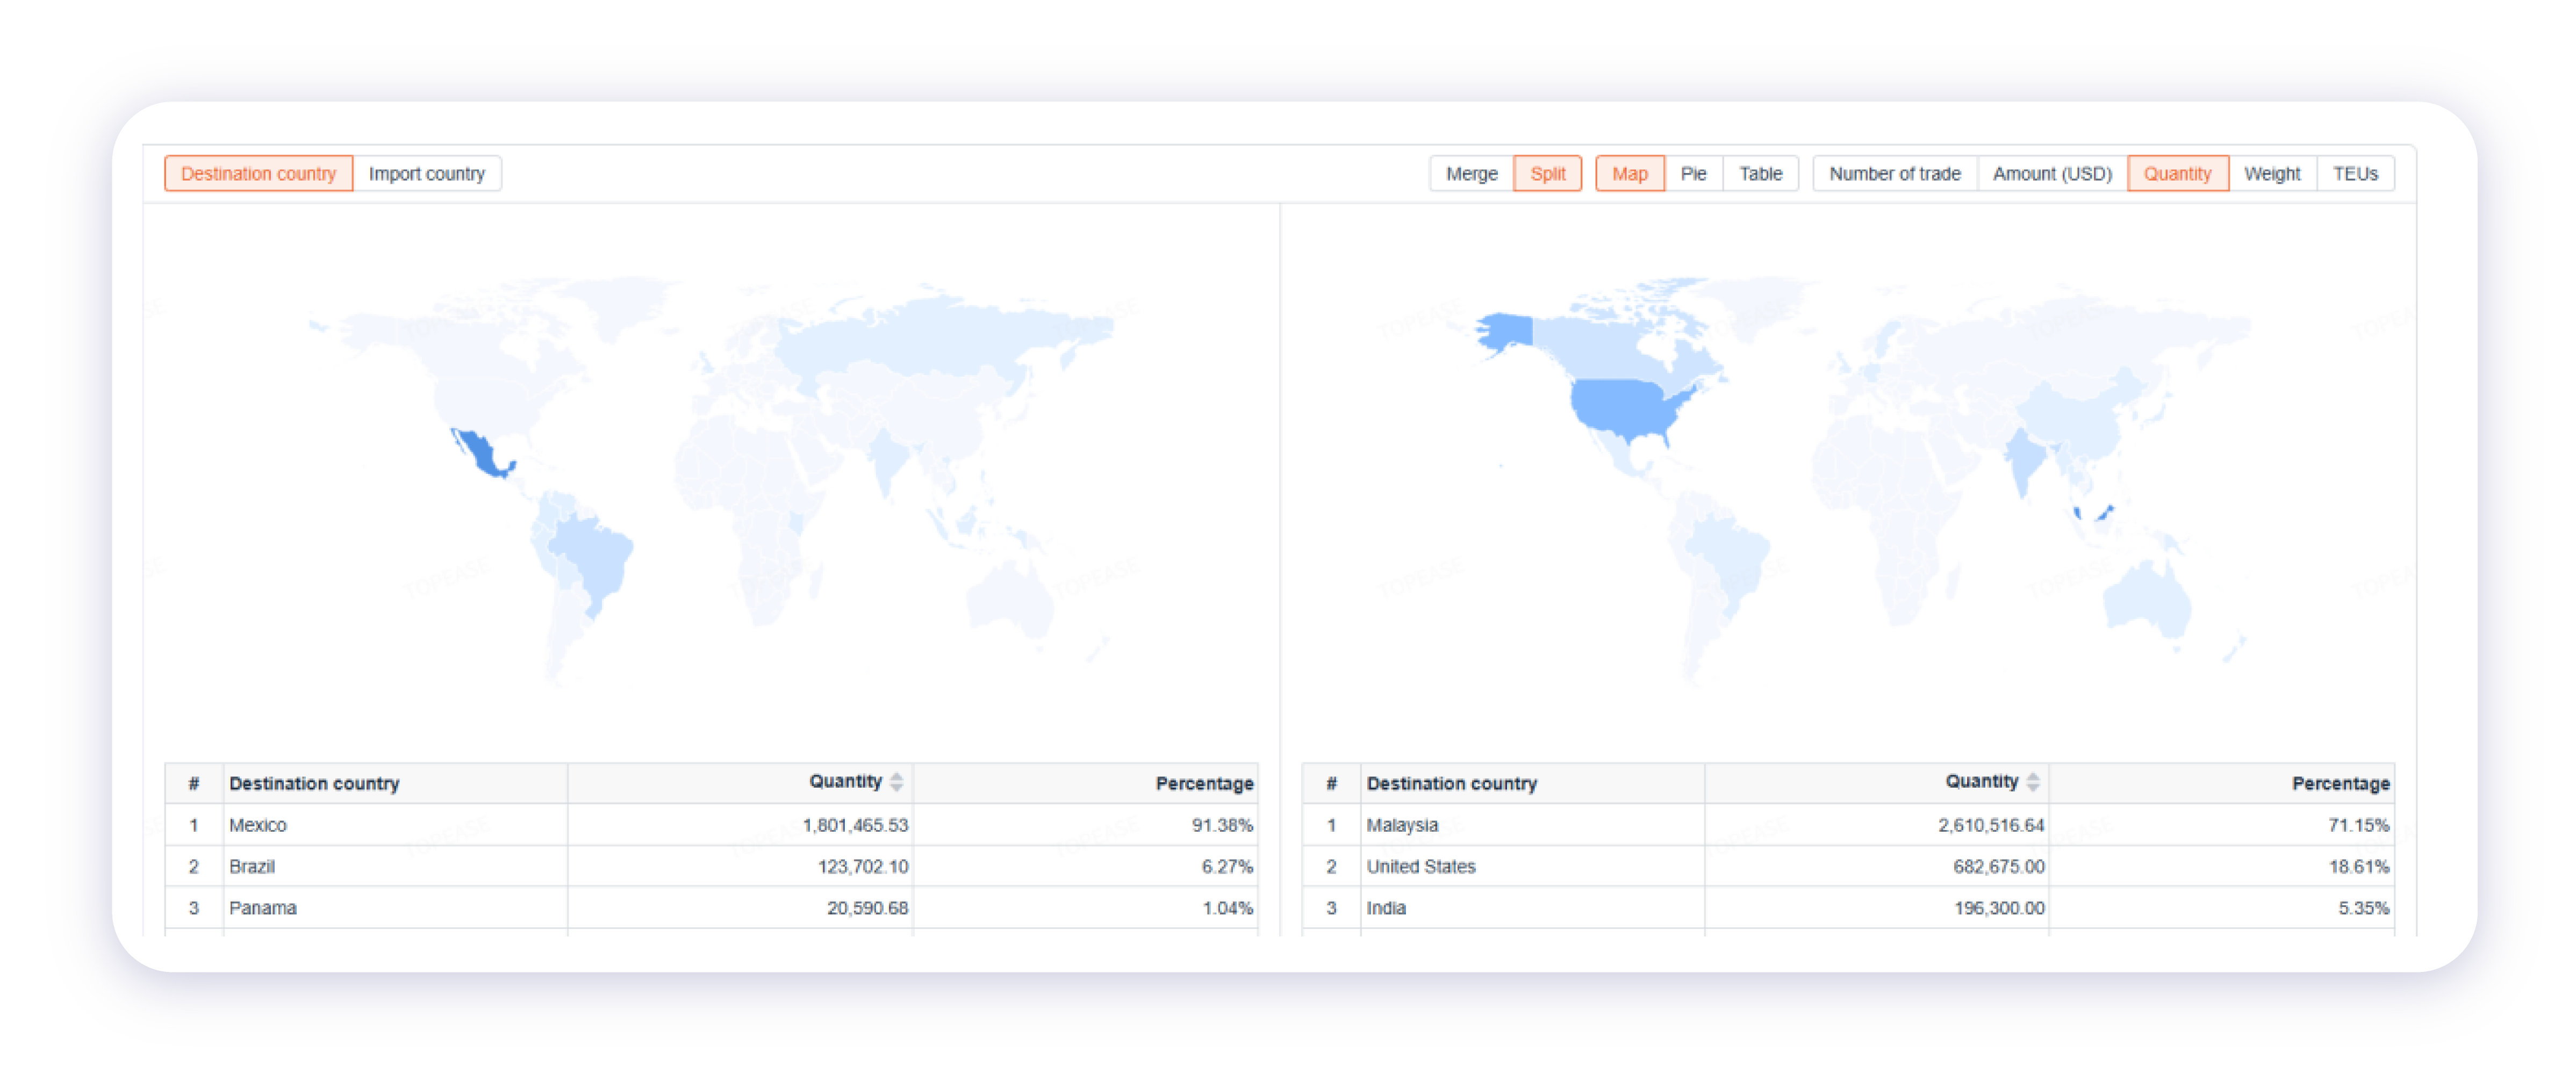Select the TEUs metric

[x=2355, y=174]
